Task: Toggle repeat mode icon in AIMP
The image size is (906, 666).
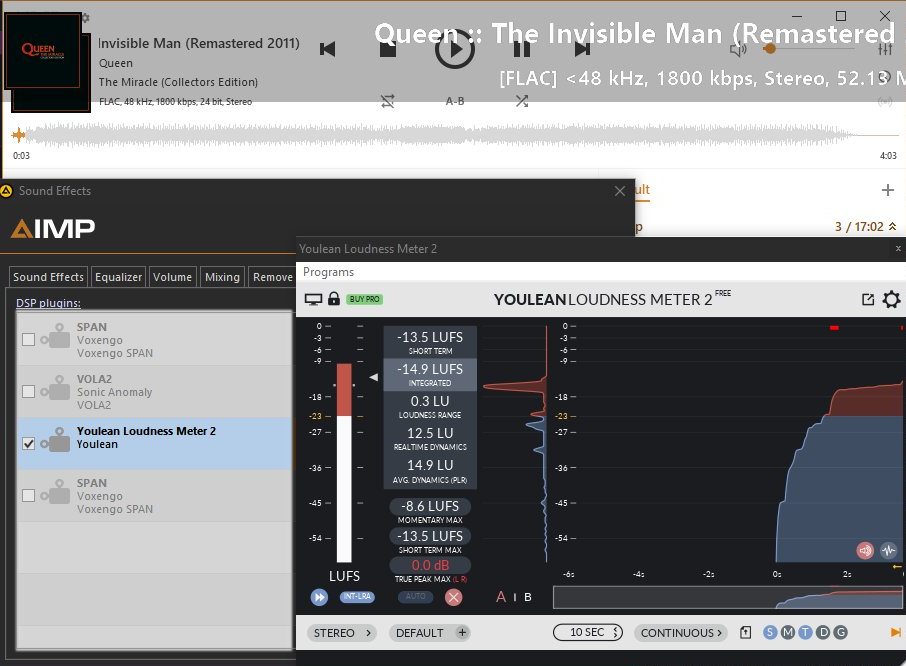Action: click(x=388, y=102)
